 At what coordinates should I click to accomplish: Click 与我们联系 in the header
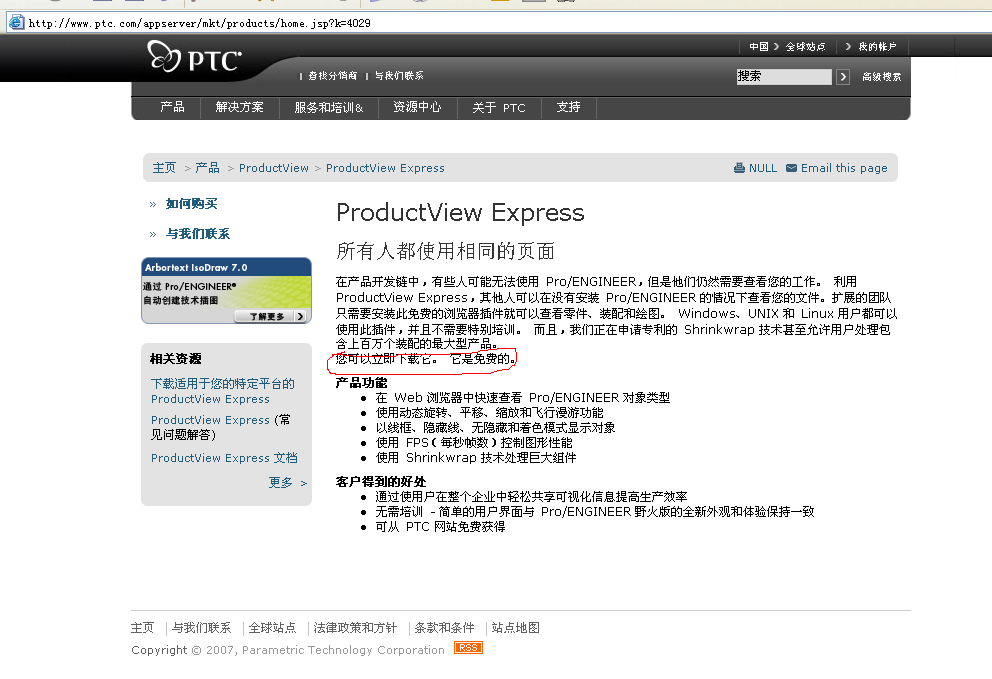click(399, 76)
